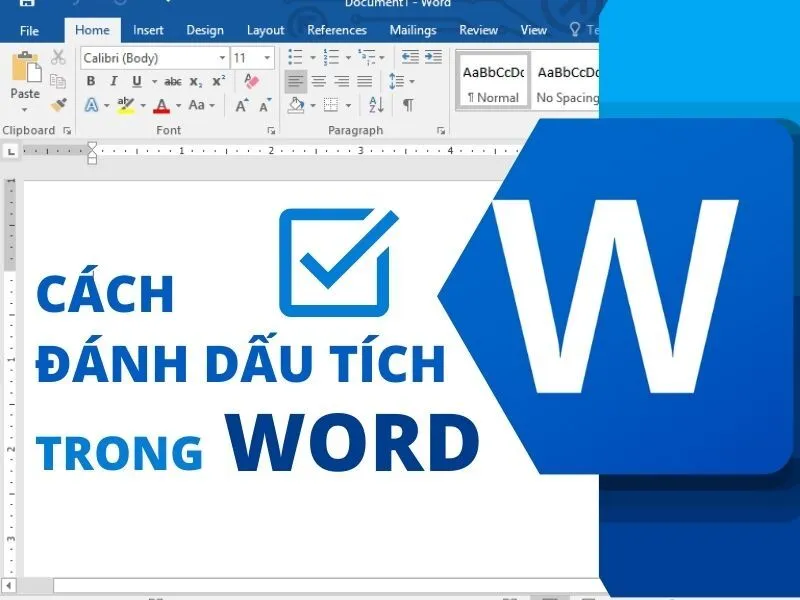Click the Superscript icon
The width and height of the screenshot is (800, 600).
219,79
